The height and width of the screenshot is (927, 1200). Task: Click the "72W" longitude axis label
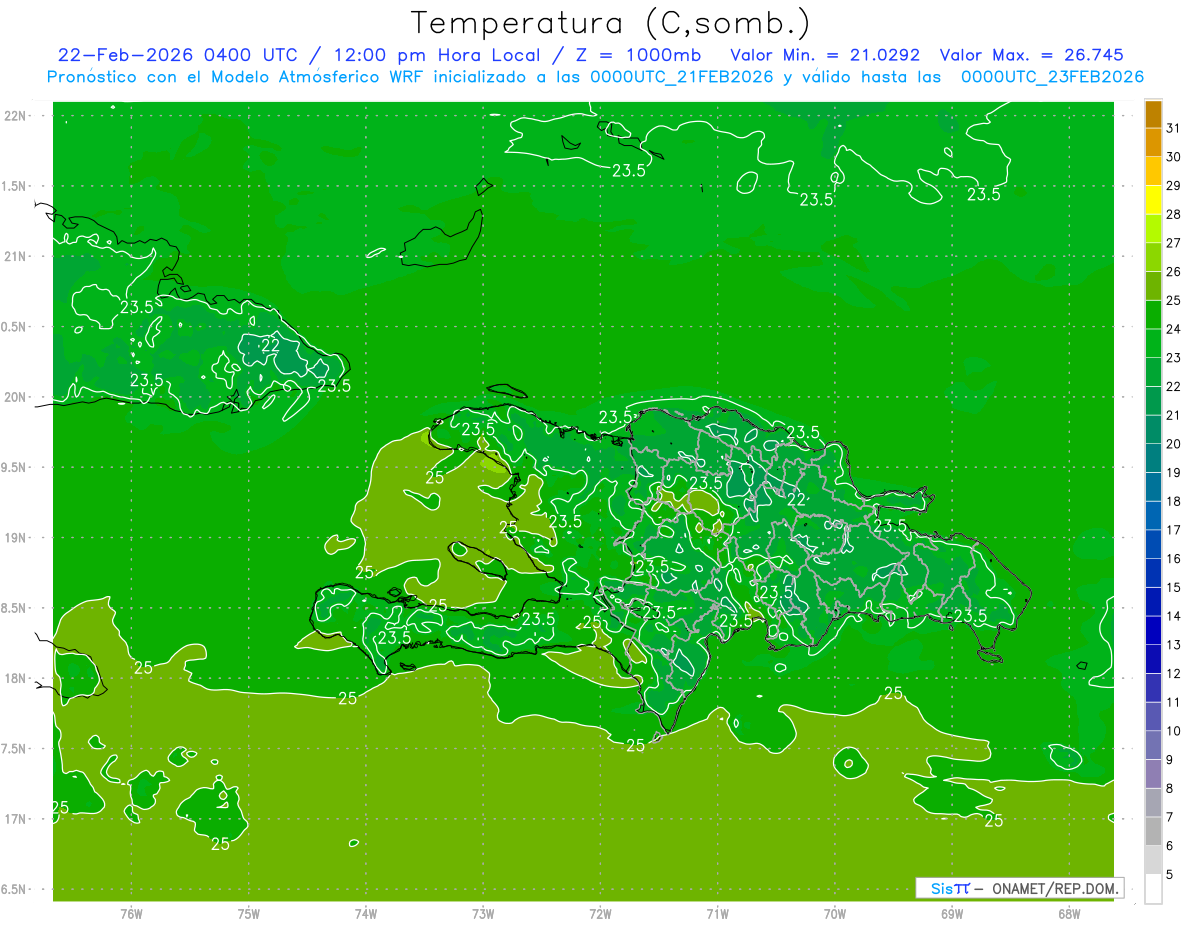600,913
